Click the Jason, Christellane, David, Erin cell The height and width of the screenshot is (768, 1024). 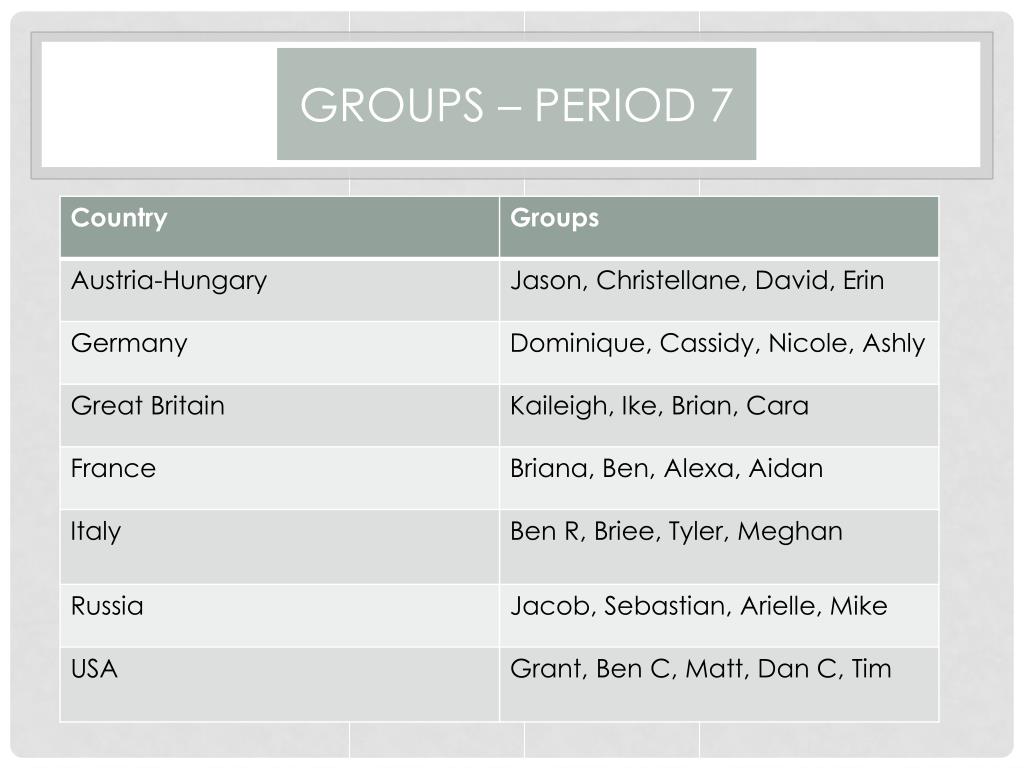tap(719, 289)
